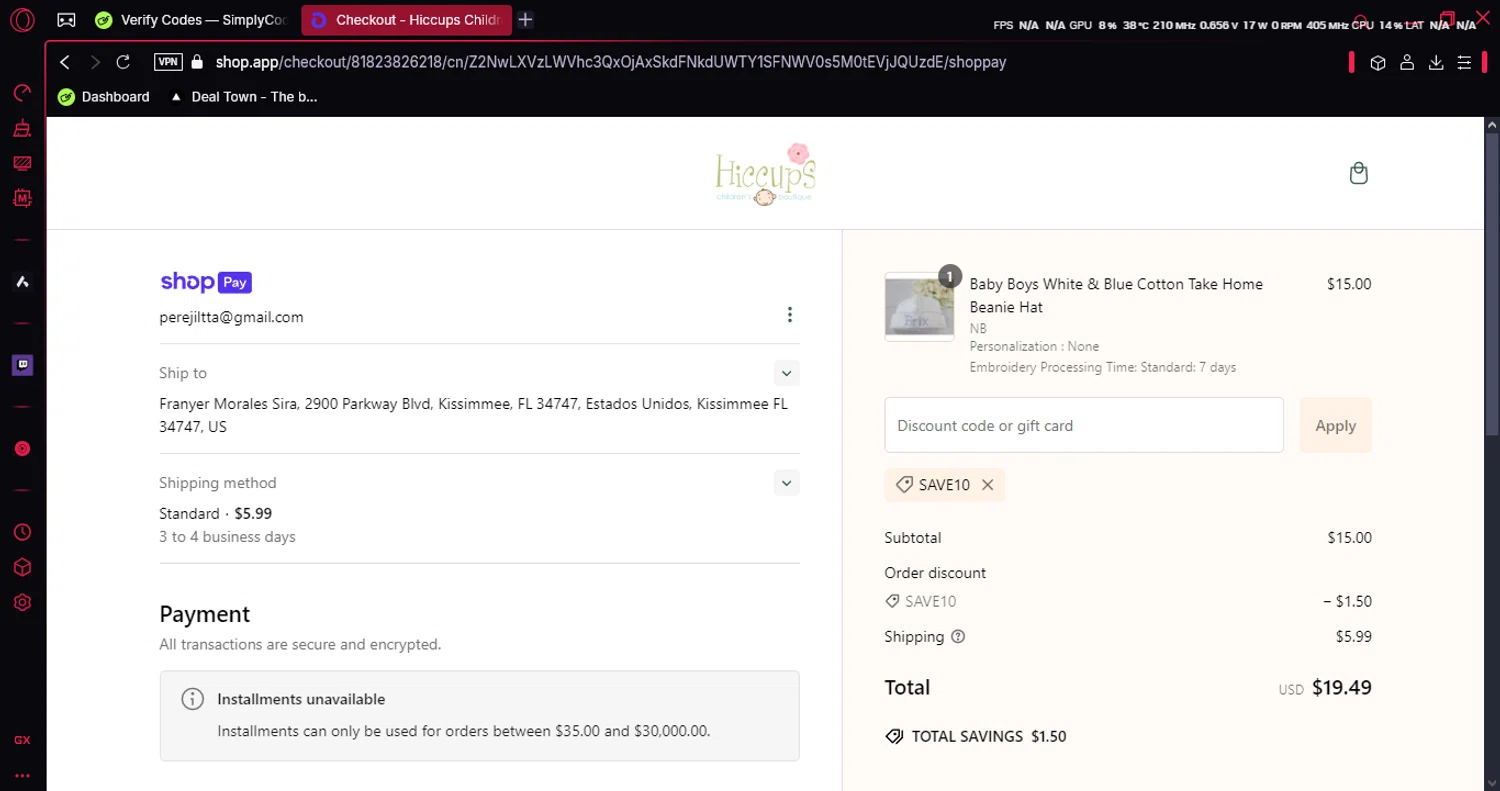The image size is (1500, 791).
Task: Expand the Shipping method chevron
Action: coord(786,483)
